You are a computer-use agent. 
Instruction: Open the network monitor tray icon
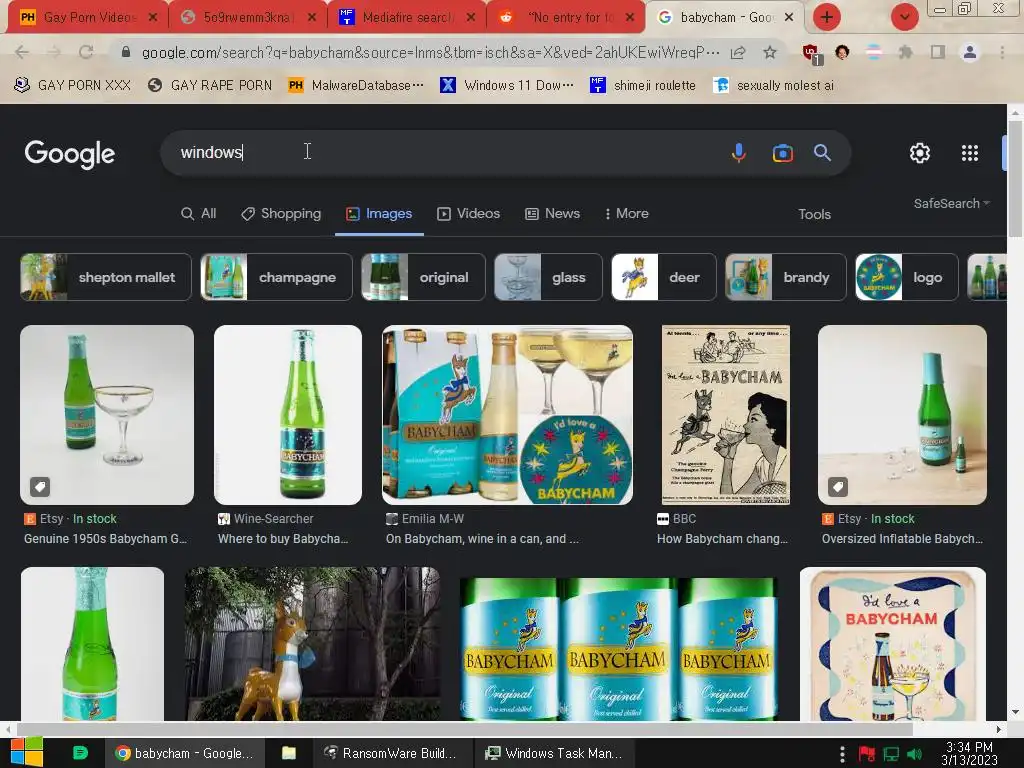click(891, 754)
